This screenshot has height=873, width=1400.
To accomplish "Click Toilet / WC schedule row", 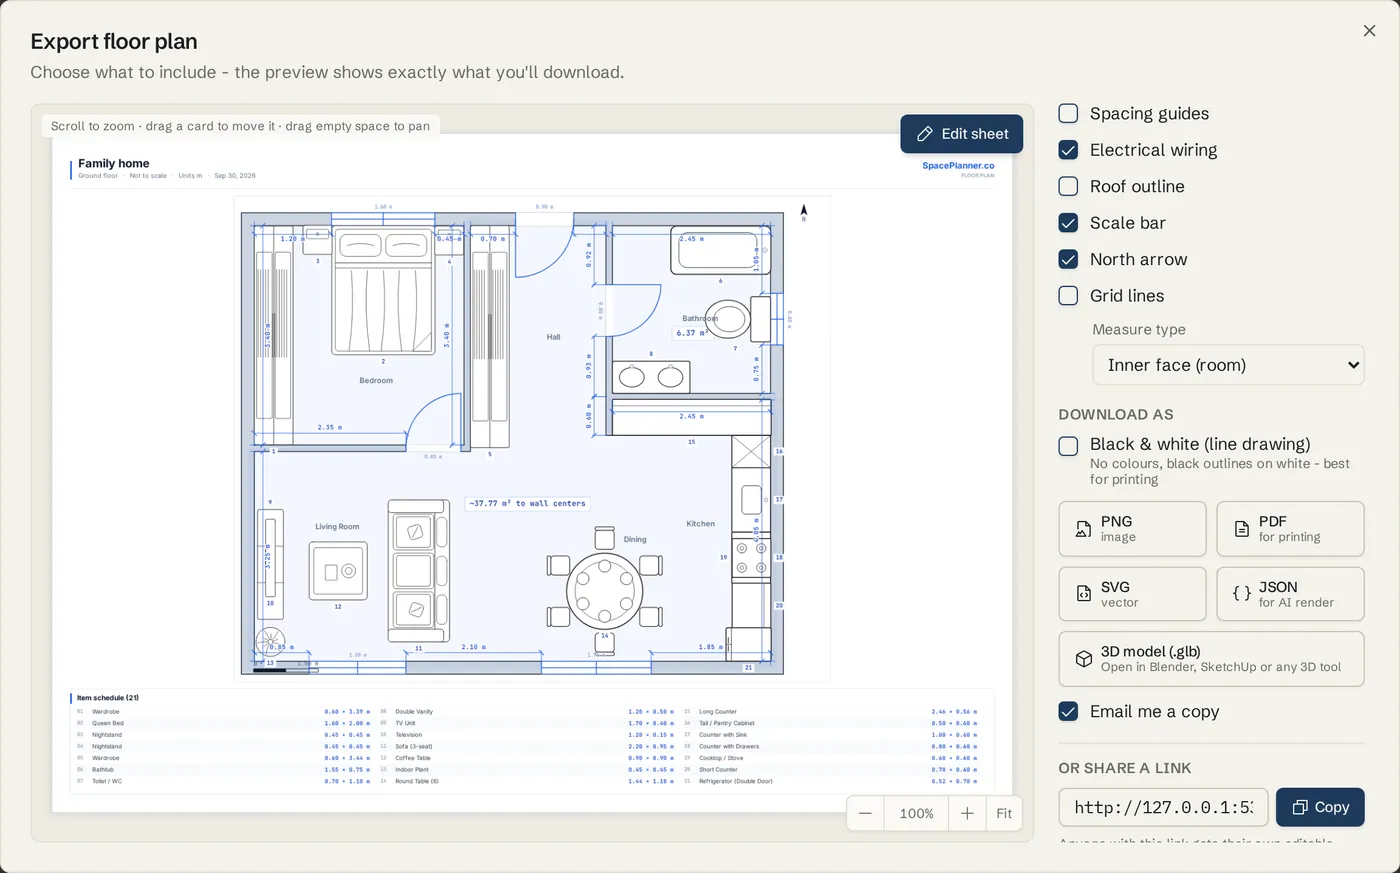I will pos(223,781).
